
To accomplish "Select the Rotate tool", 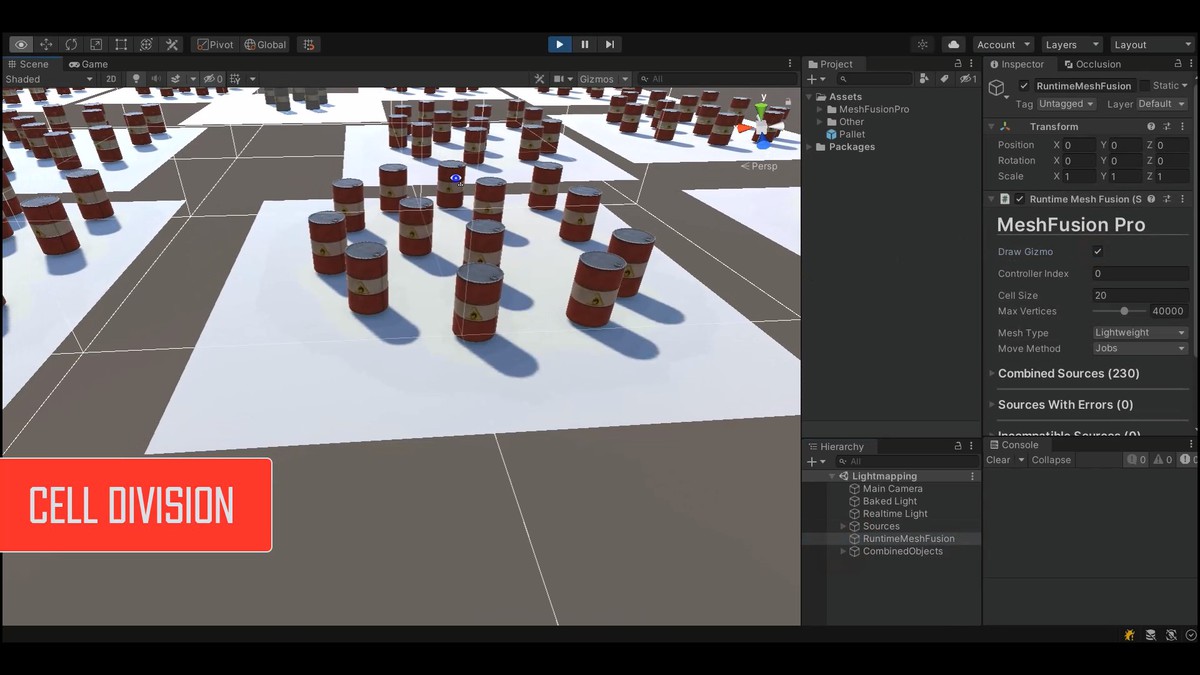I will point(71,44).
